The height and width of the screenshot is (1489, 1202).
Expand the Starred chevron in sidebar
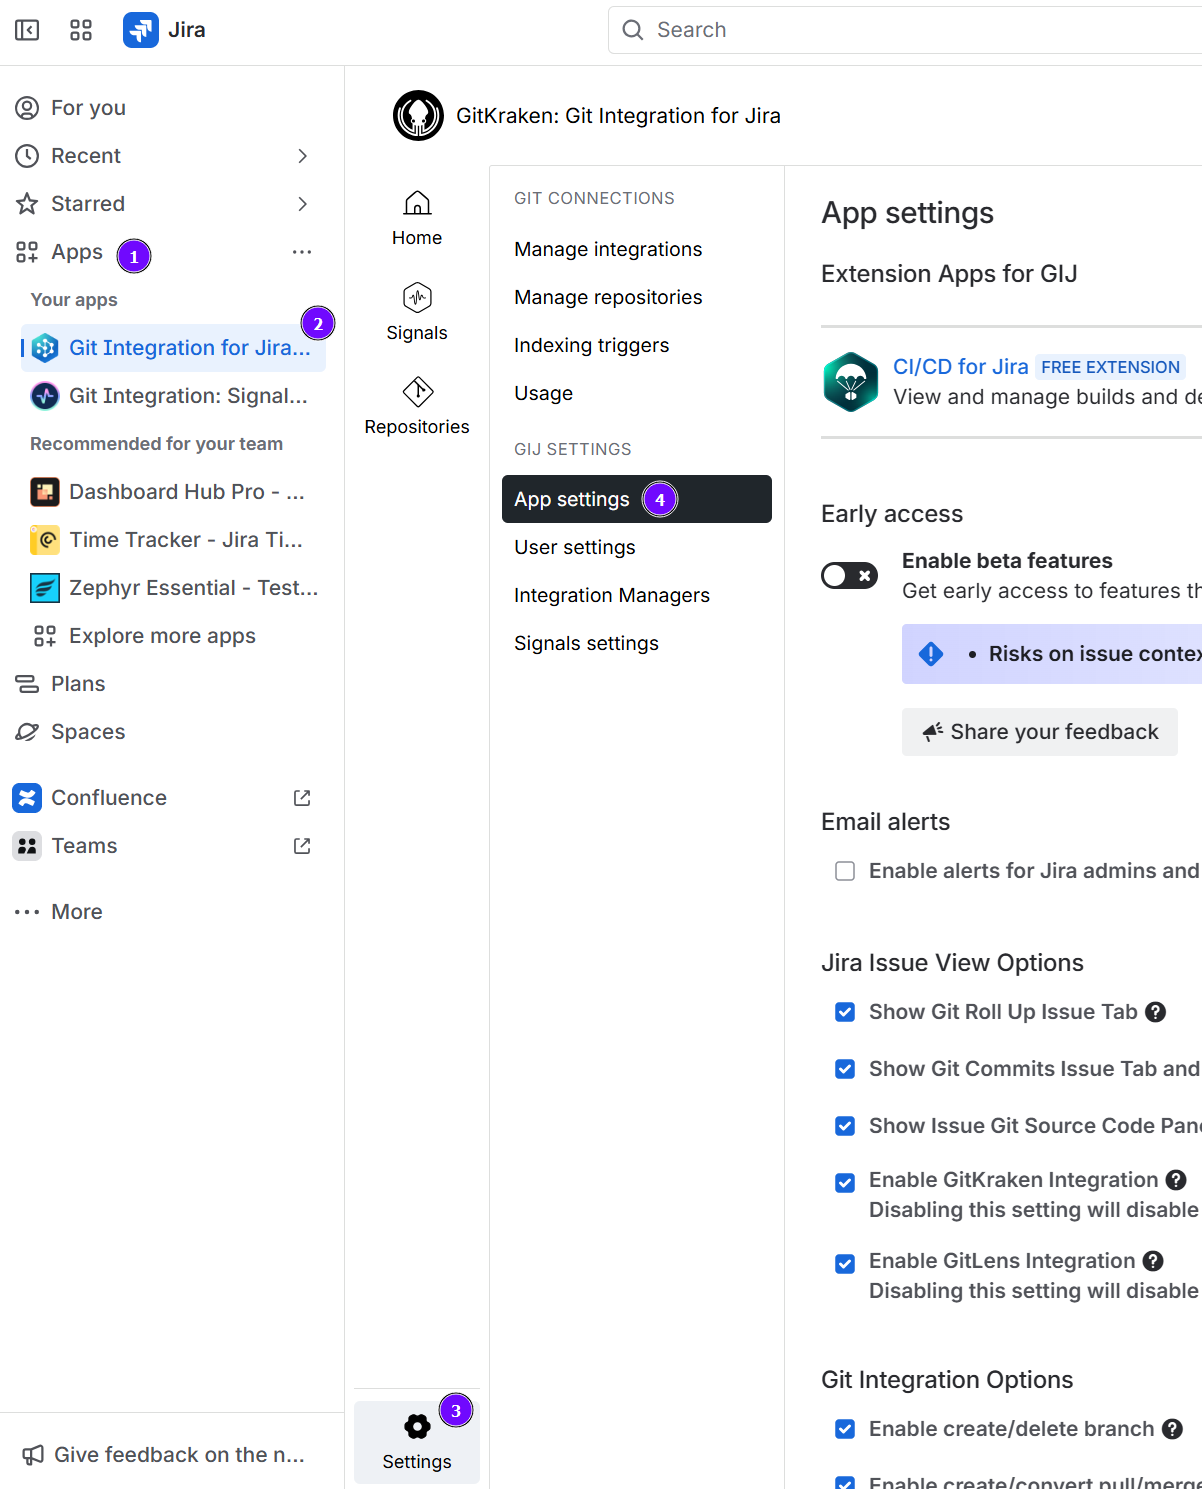(x=302, y=204)
